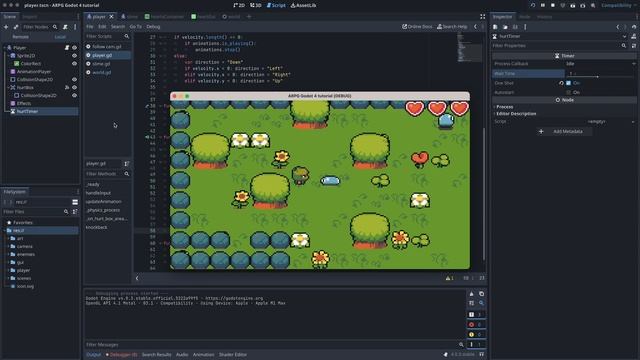Revert the One Shot property
The width and height of the screenshot is (640, 360).
point(561,83)
